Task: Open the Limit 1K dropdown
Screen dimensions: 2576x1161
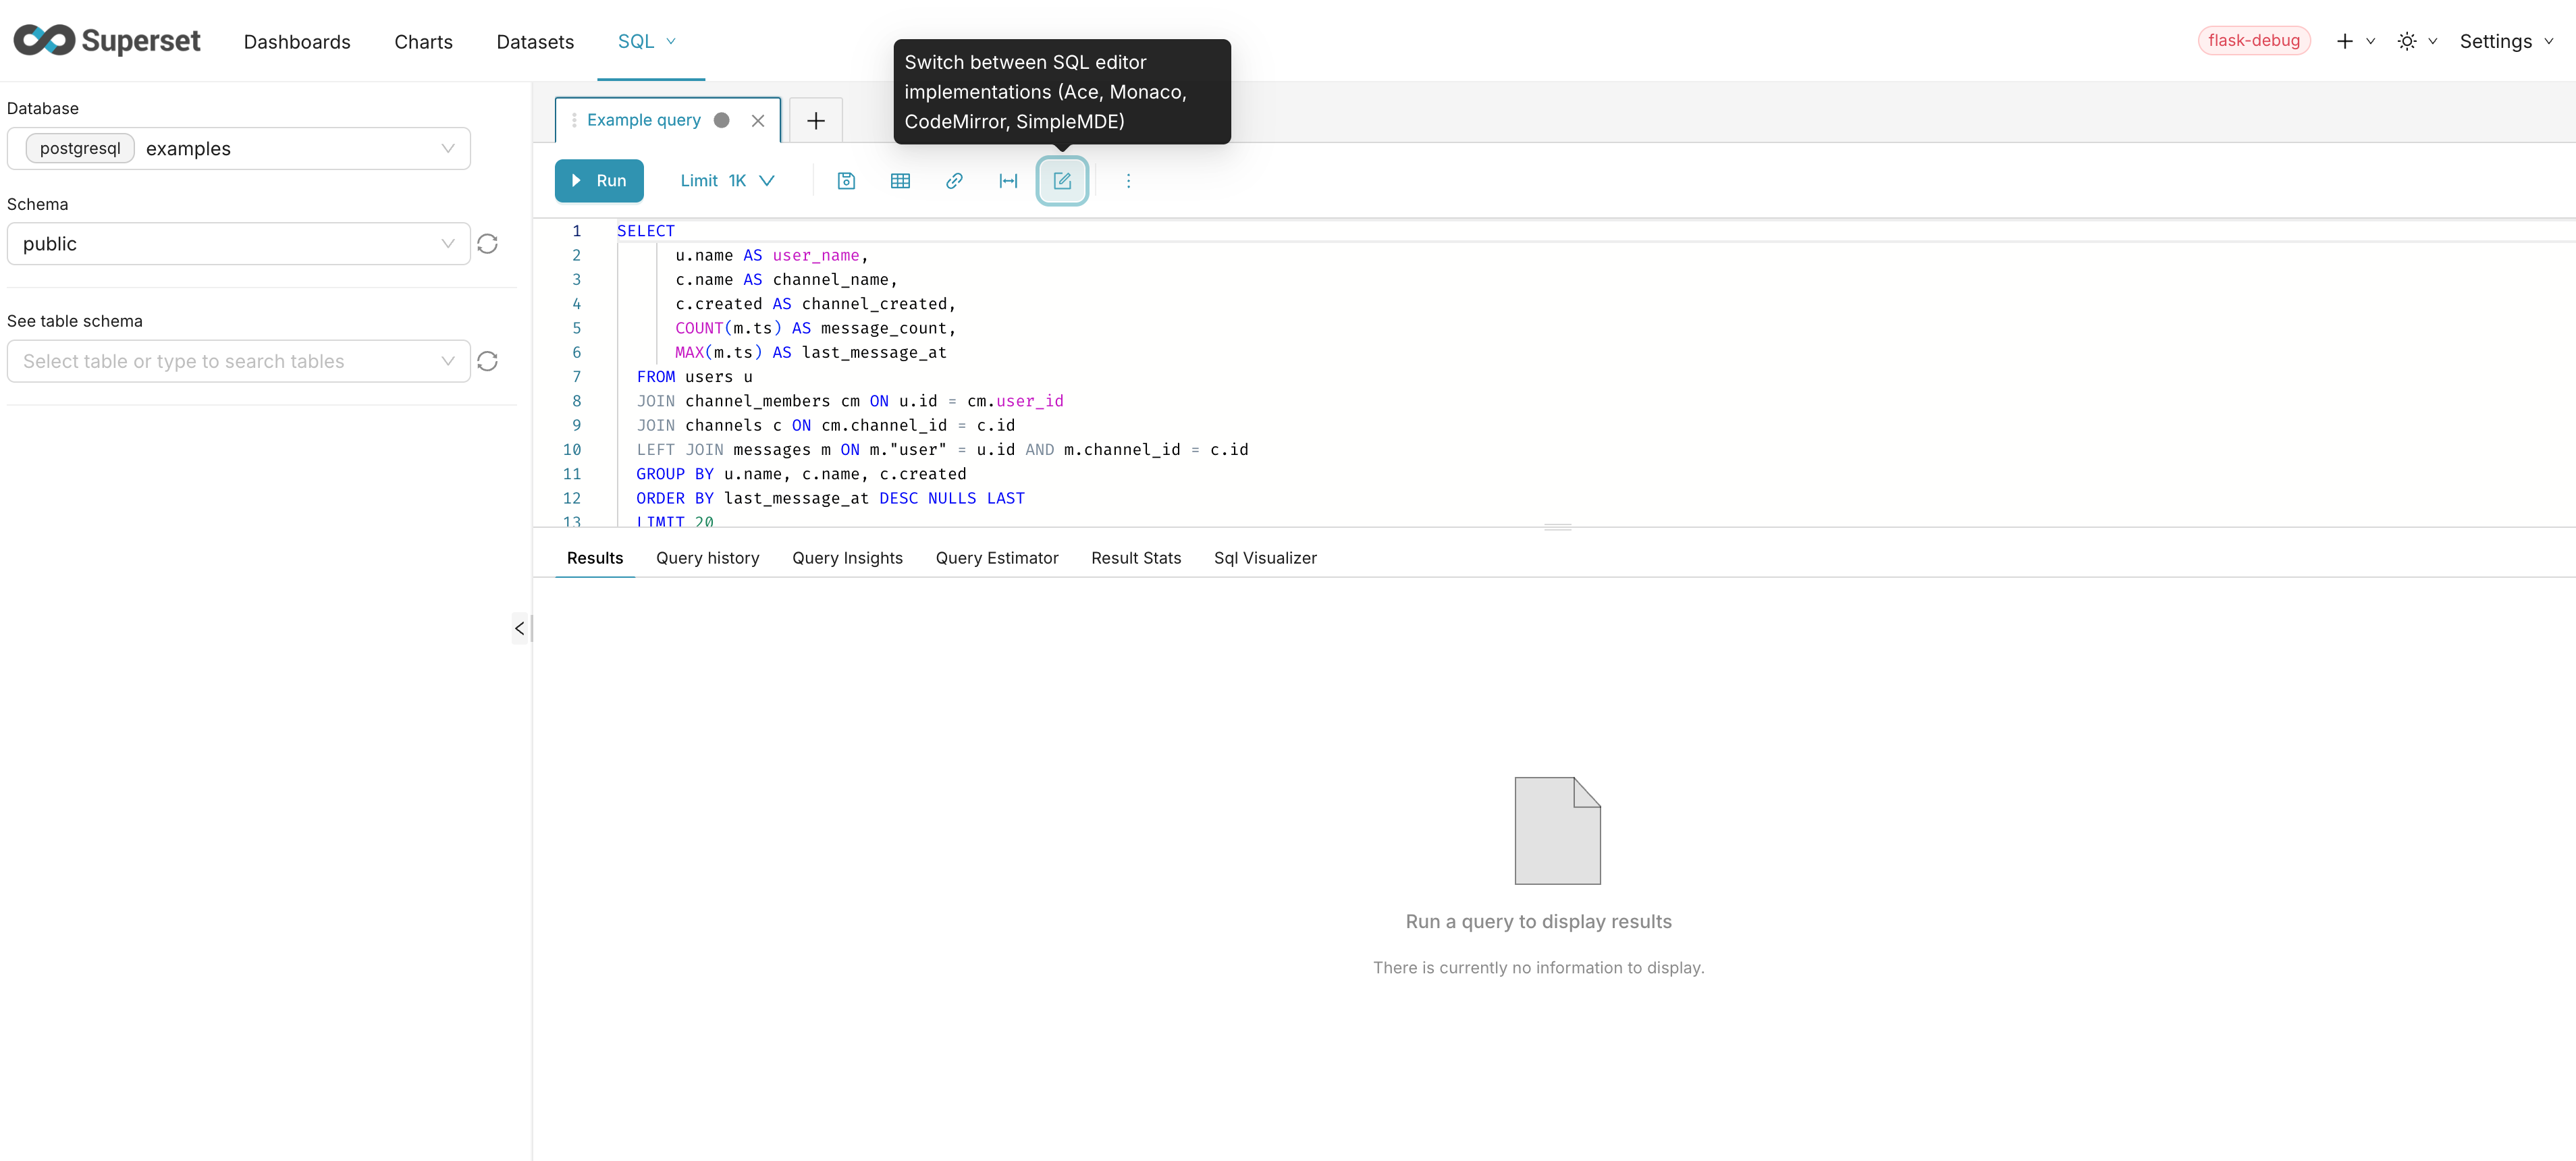Action: coord(727,181)
